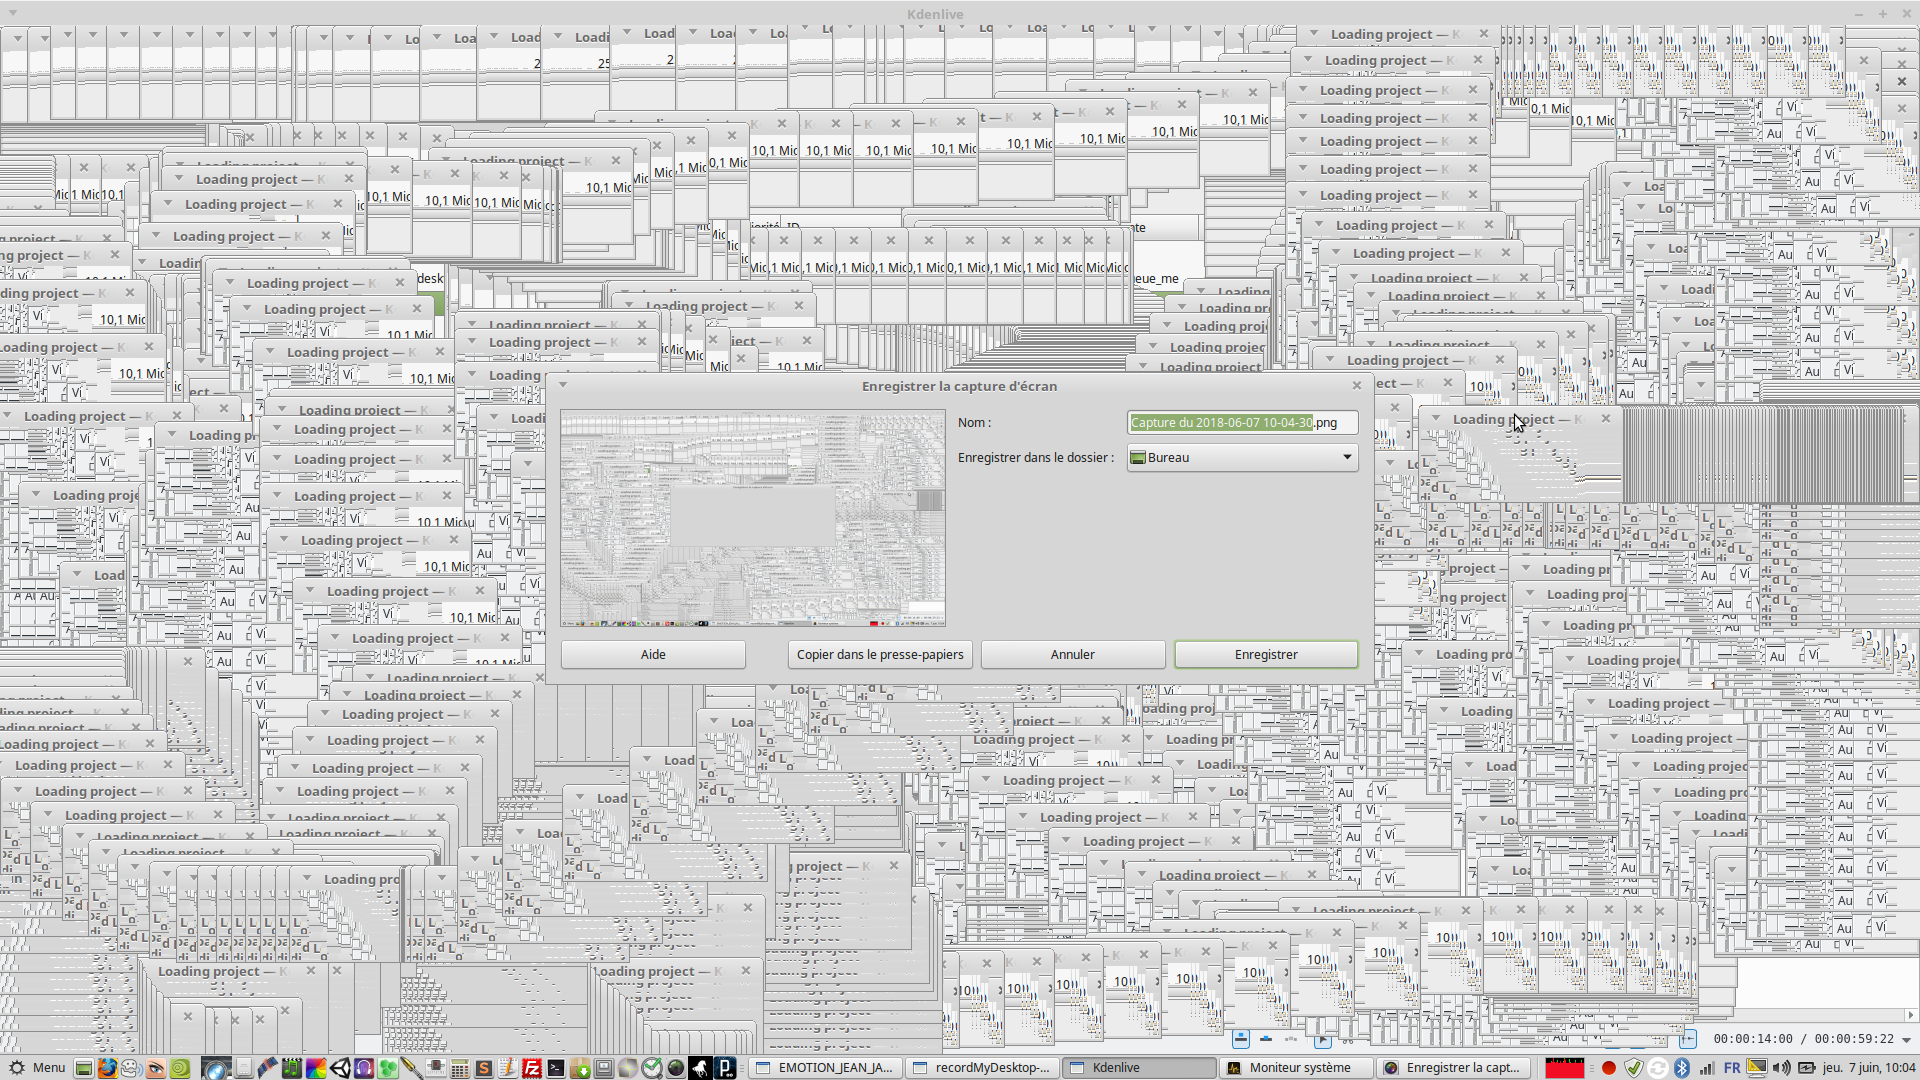Screen dimensions: 1920x1080
Task: Open the Unity launcher icon
Action: [x=341, y=1068]
